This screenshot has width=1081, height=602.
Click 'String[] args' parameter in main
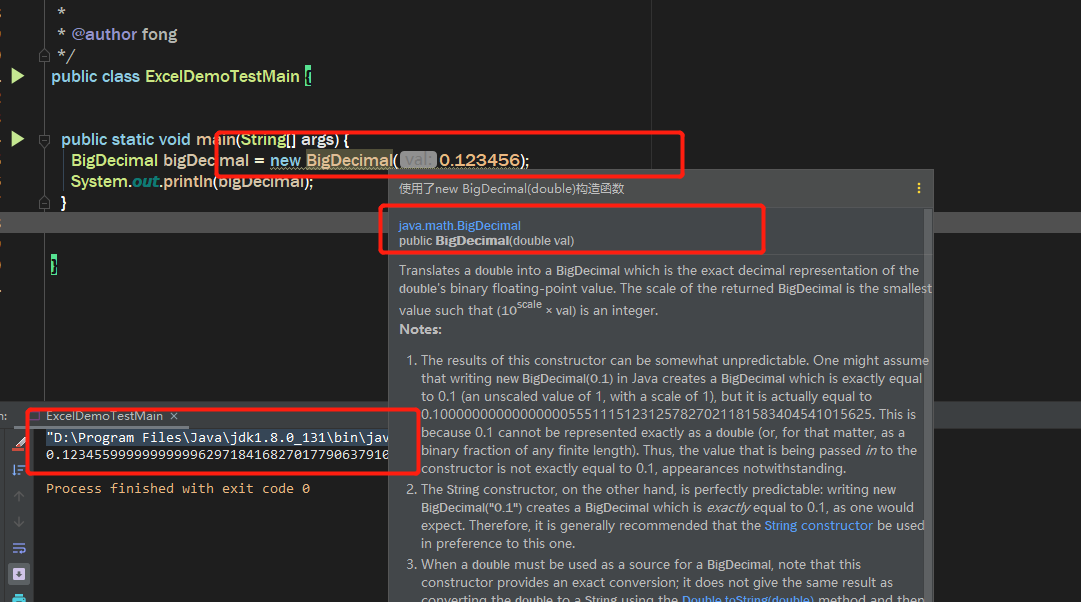pyautogui.click(x=289, y=139)
